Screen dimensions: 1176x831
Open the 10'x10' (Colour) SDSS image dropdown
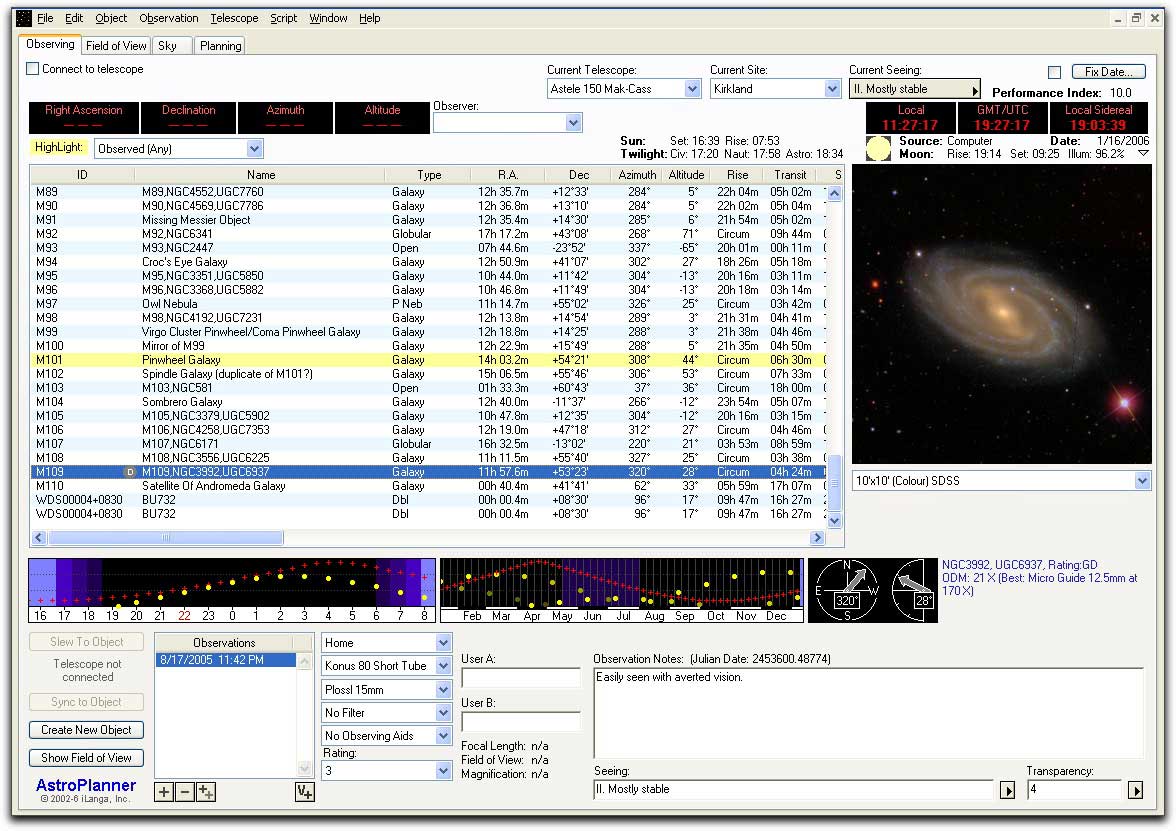point(1143,481)
